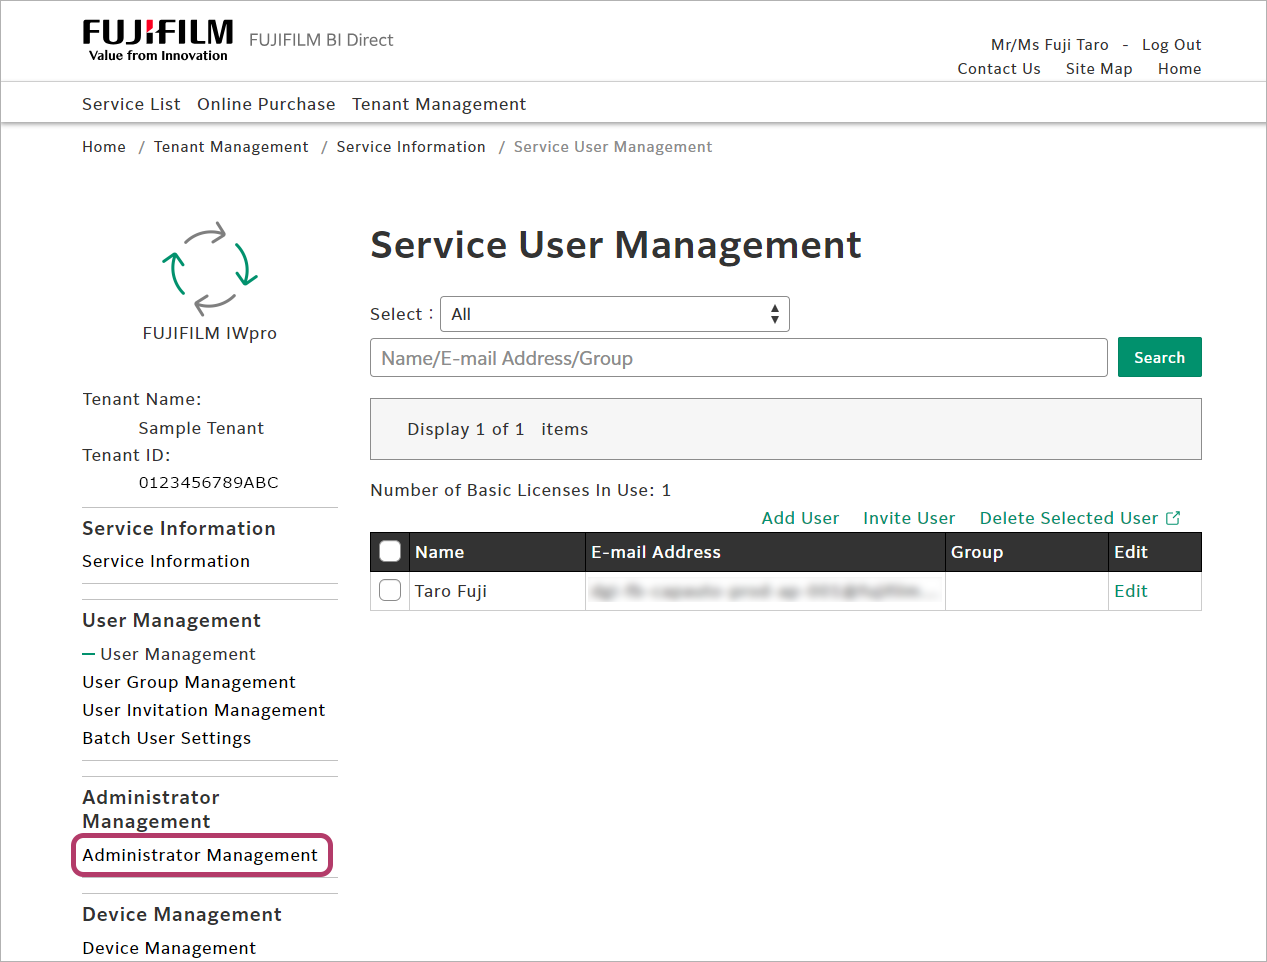Viewport: 1267px width, 962px height.
Task: Click Log Out in the header
Action: click(1171, 45)
